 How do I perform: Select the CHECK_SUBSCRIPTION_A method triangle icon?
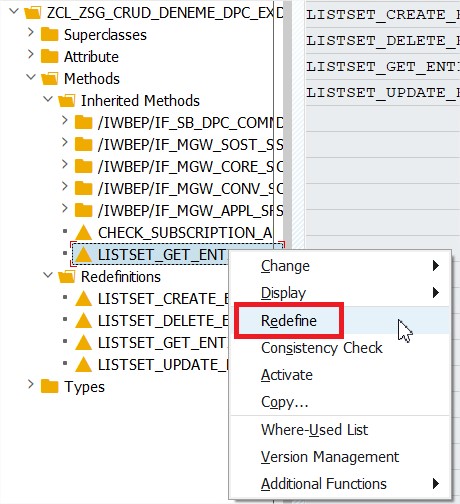83,233
